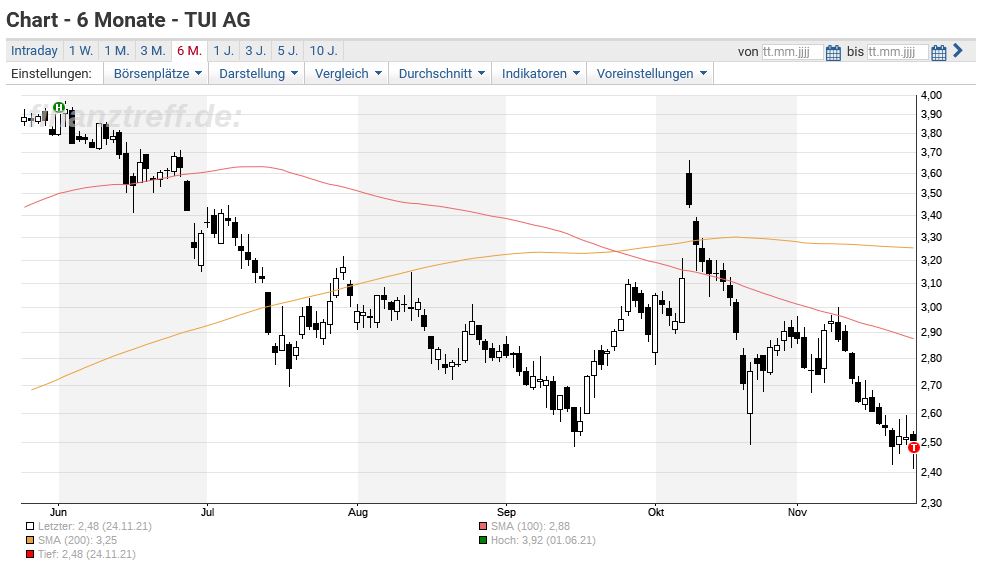The width and height of the screenshot is (984, 572).
Task: Click the 3,00 price axis label
Action: coord(931,307)
